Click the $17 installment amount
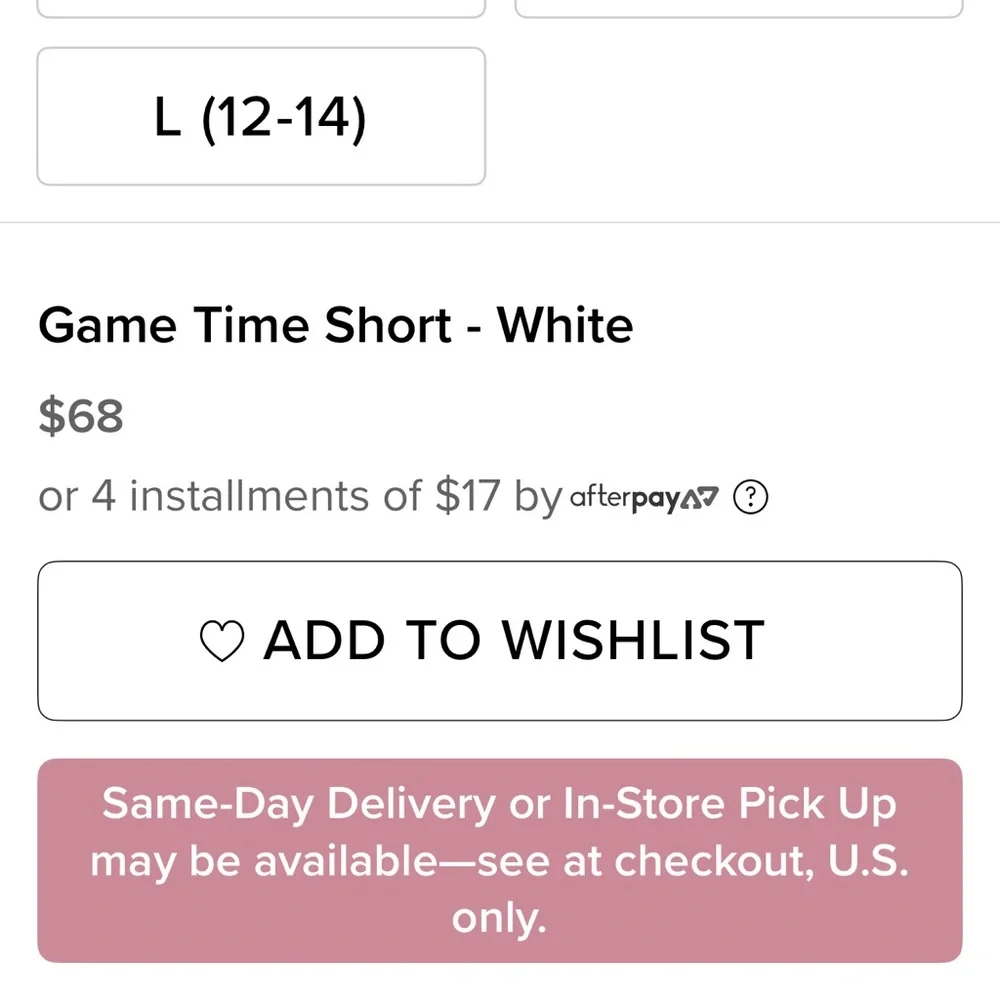The width and height of the screenshot is (1000, 1000). click(x=467, y=496)
